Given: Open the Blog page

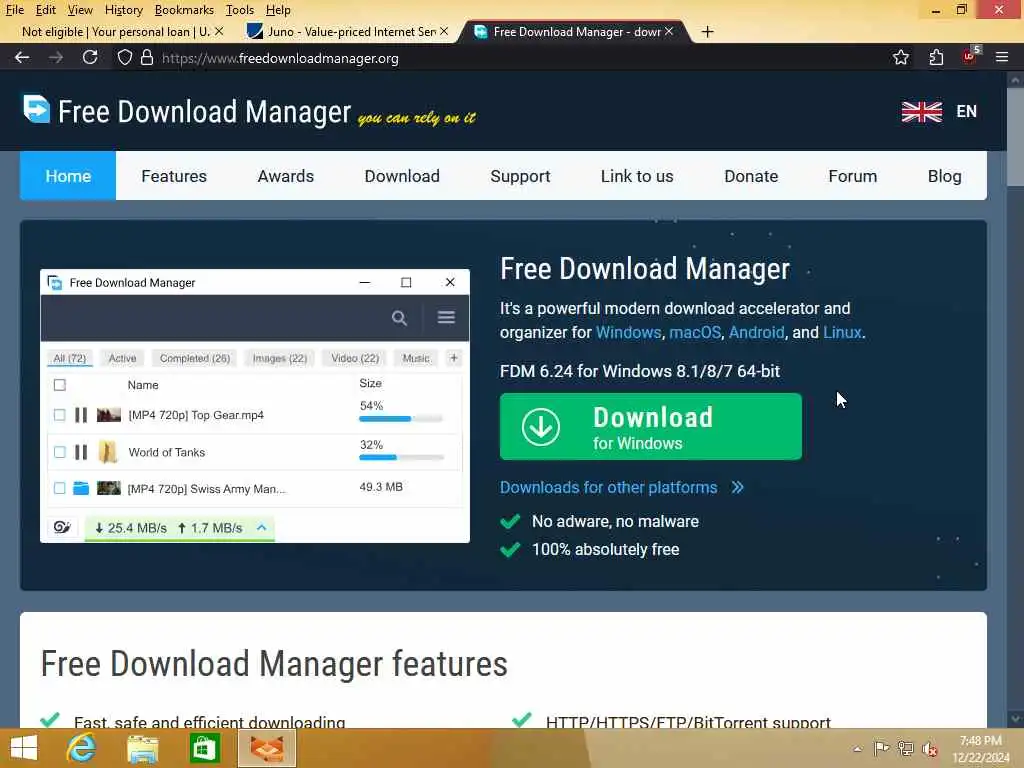Looking at the screenshot, I should pos(944,176).
